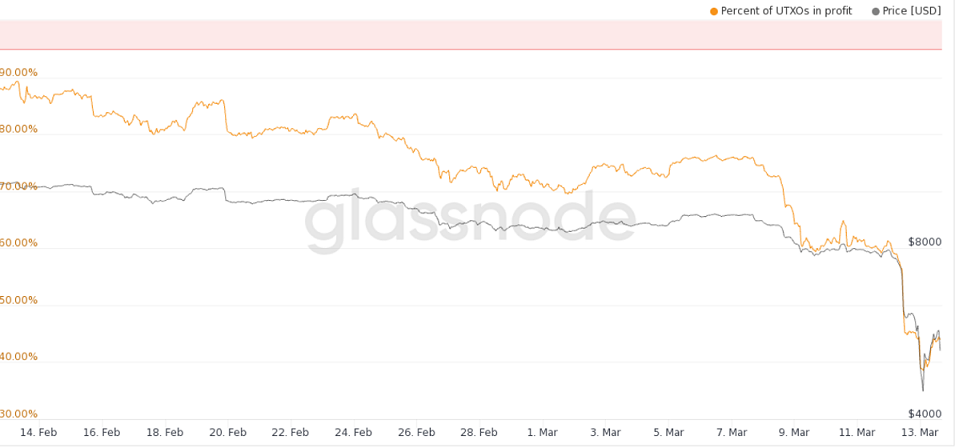Click the 30.00% axis label

click(x=19, y=414)
